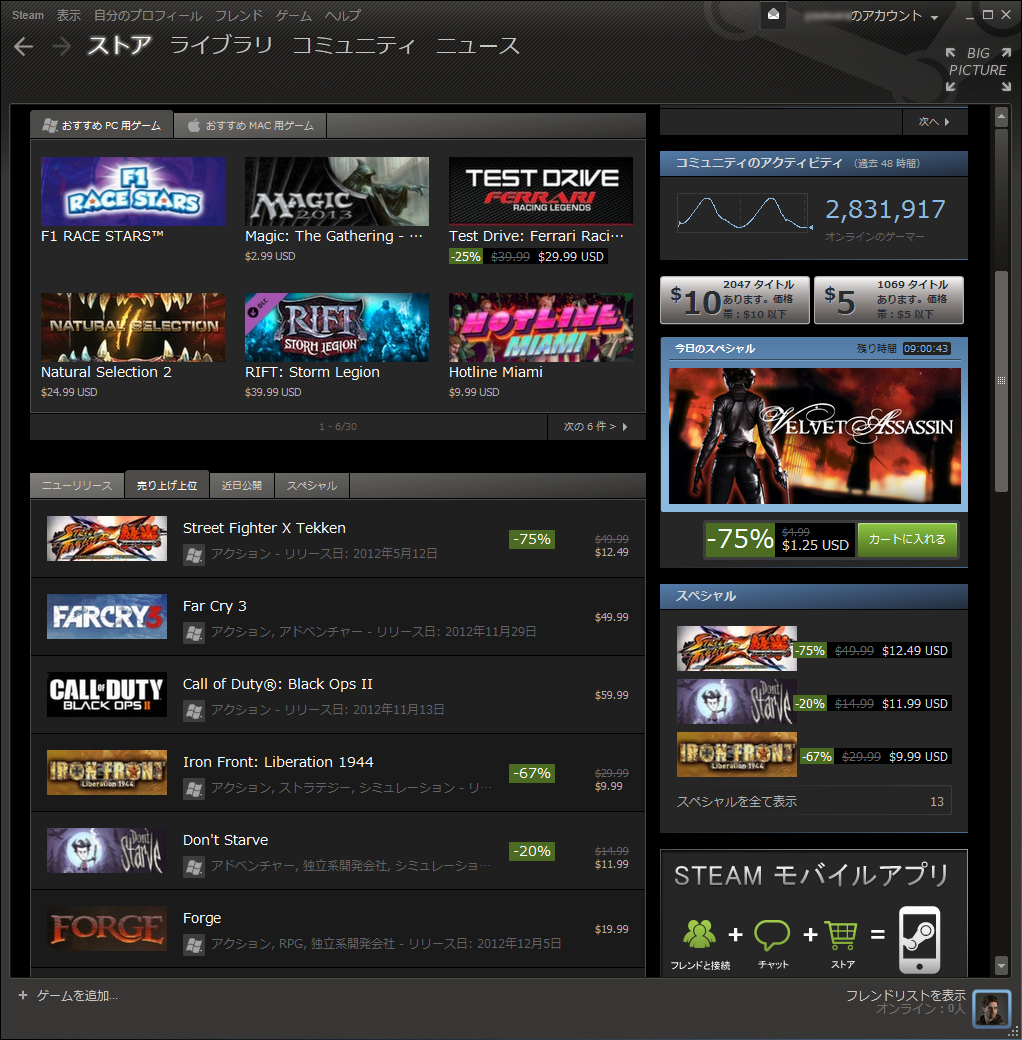Image resolution: width=1022 pixels, height=1040 pixels.
Task: Open Hotline Miami thumbnail
Action: click(x=541, y=327)
